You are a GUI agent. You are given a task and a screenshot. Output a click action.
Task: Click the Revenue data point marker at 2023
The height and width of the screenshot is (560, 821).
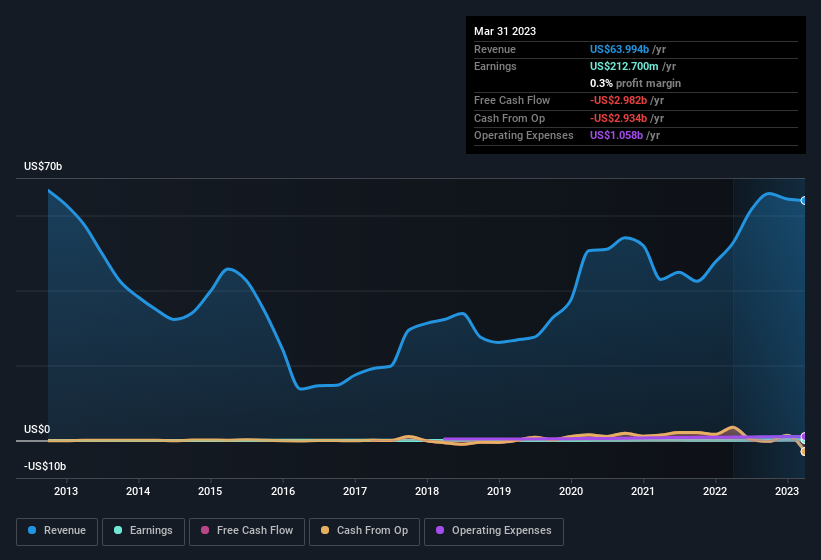point(804,200)
